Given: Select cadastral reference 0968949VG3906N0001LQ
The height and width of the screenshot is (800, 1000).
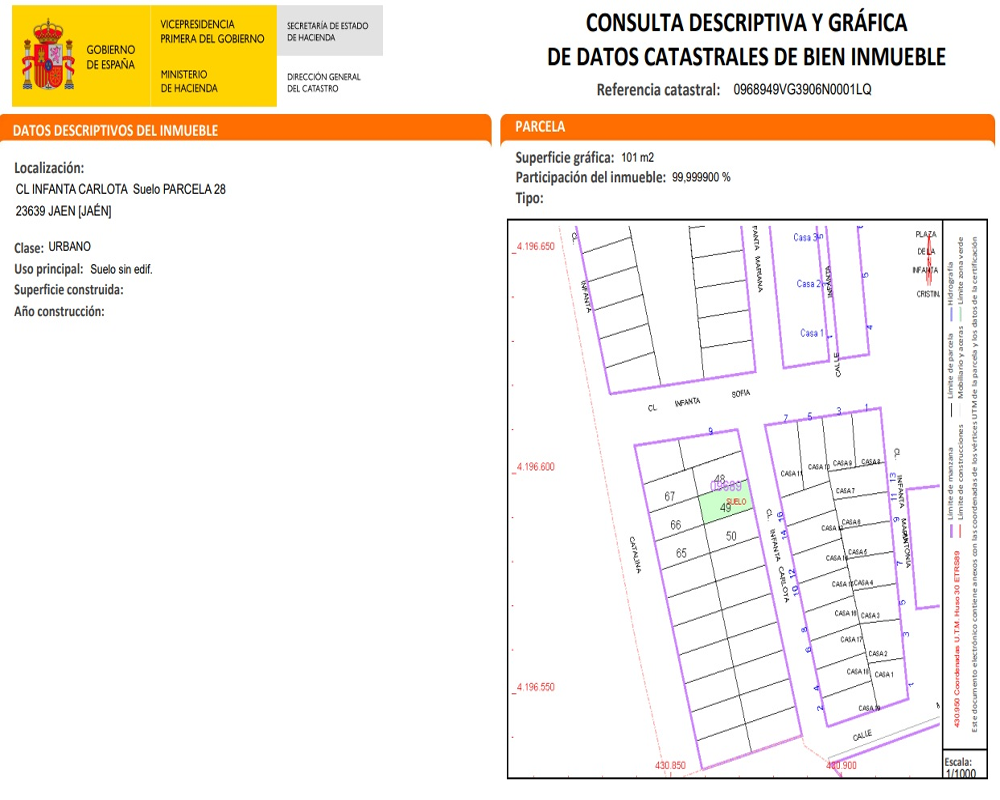Looking at the screenshot, I should [802, 89].
